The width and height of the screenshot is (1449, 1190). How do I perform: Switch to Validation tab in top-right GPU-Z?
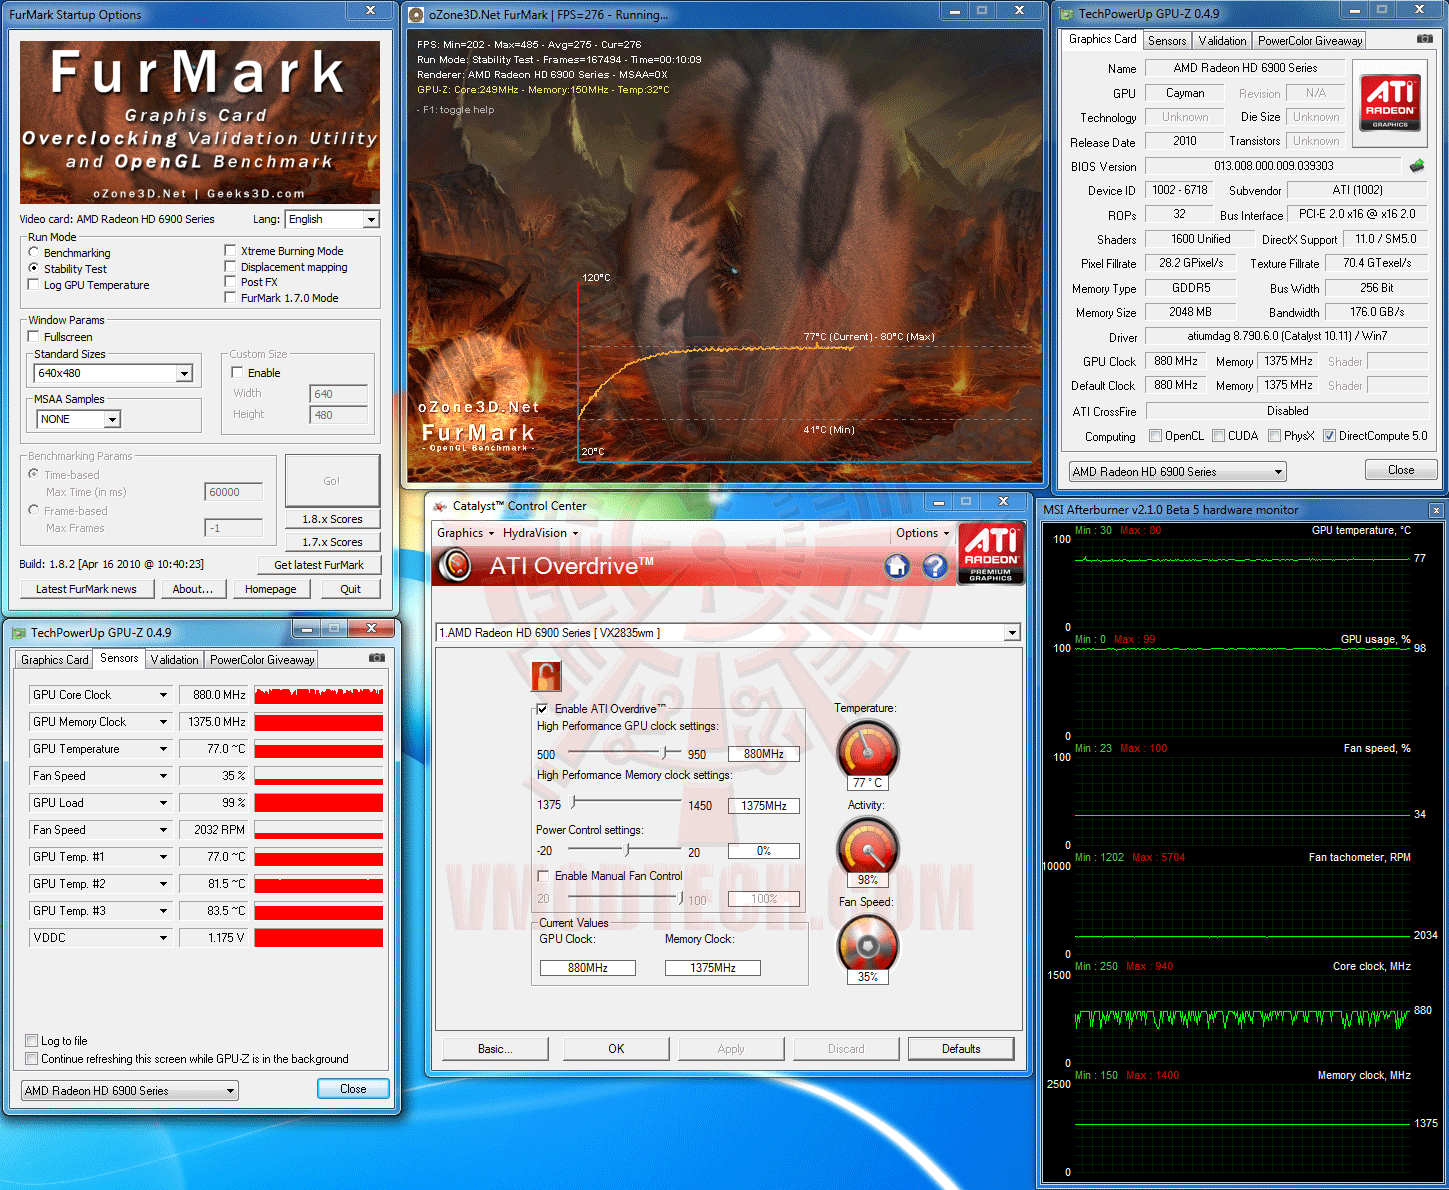(x=1222, y=41)
